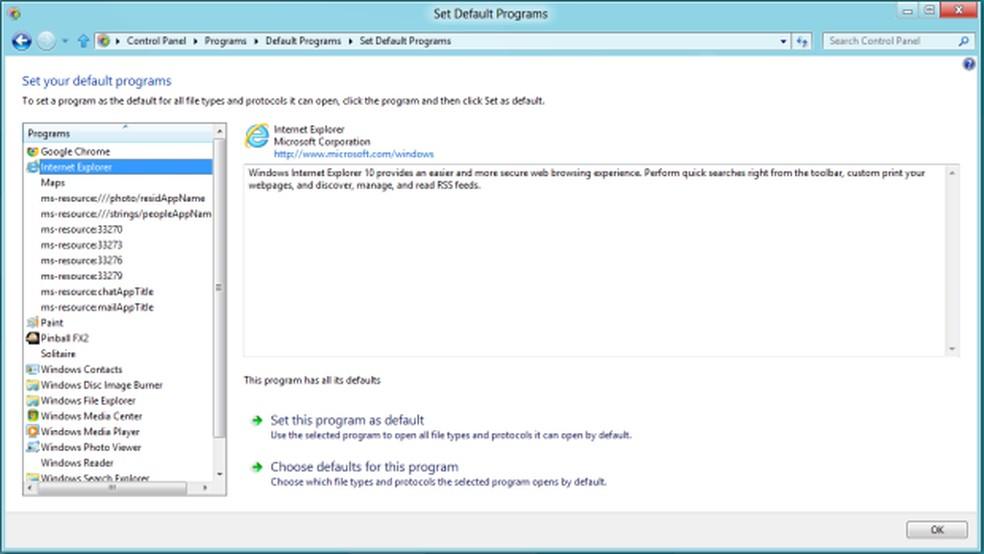Click the Back navigation arrow
The height and width of the screenshot is (554, 984).
[x=21, y=41]
